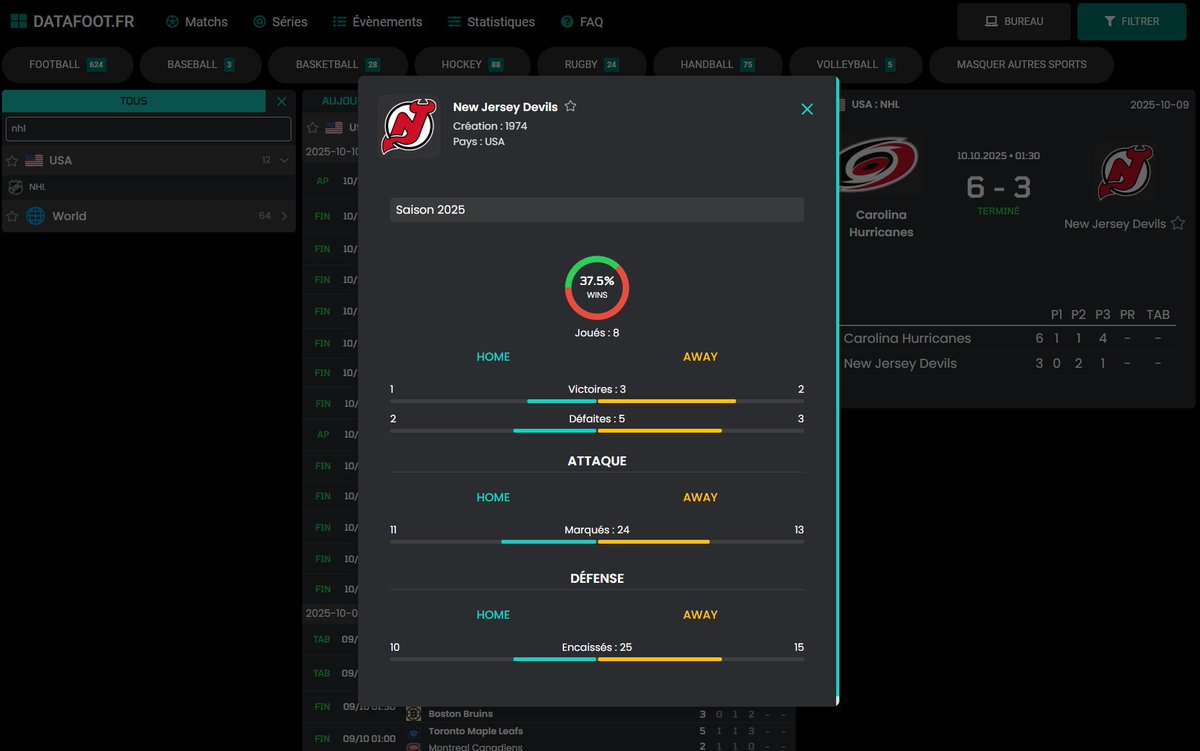
Task: Favorite New Jersey Devils in popup header
Action: coord(570,106)
